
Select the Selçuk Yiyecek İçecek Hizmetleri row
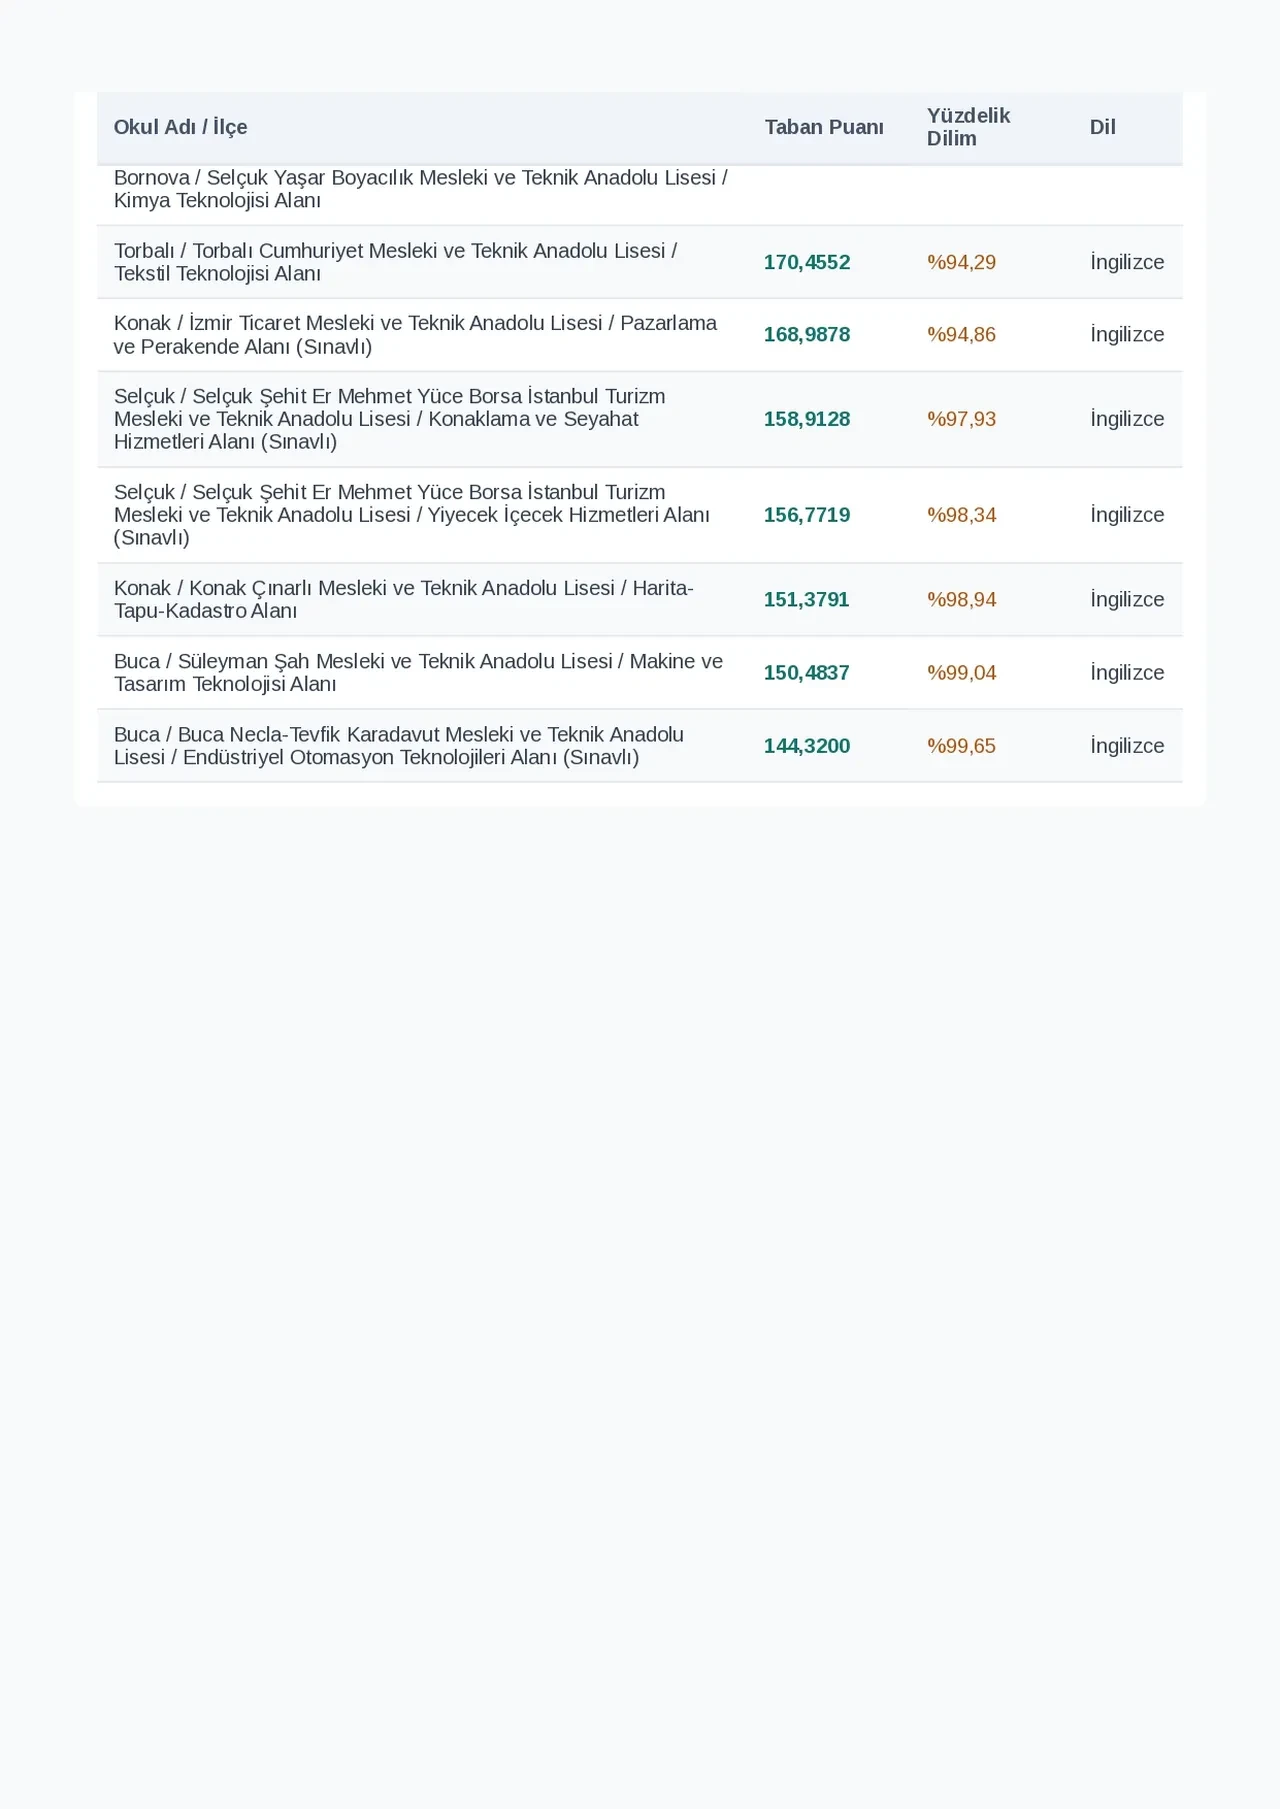(x=640, y=515)
